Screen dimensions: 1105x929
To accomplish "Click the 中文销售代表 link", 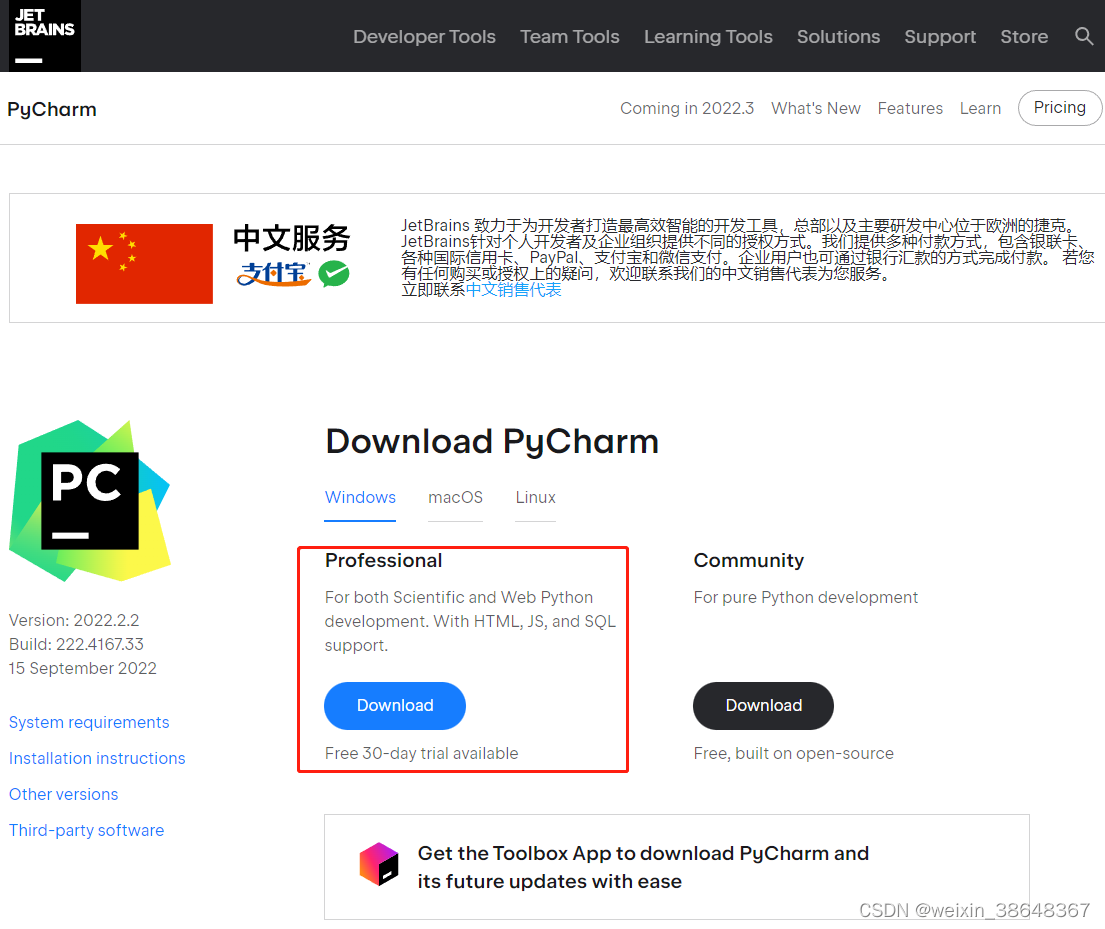I will click(x=514, y=290).
